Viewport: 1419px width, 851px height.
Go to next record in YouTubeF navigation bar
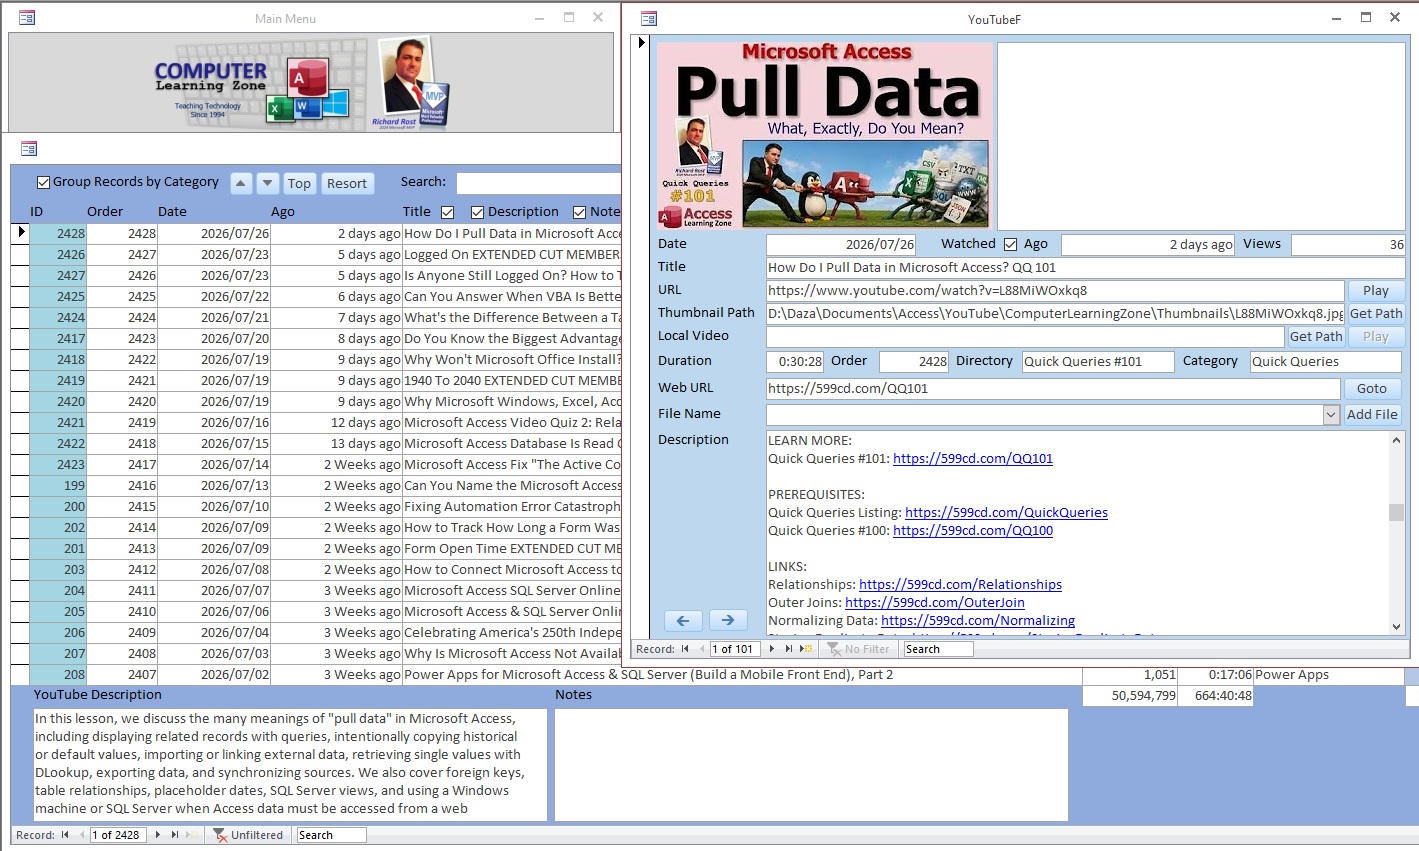point(771,649)
